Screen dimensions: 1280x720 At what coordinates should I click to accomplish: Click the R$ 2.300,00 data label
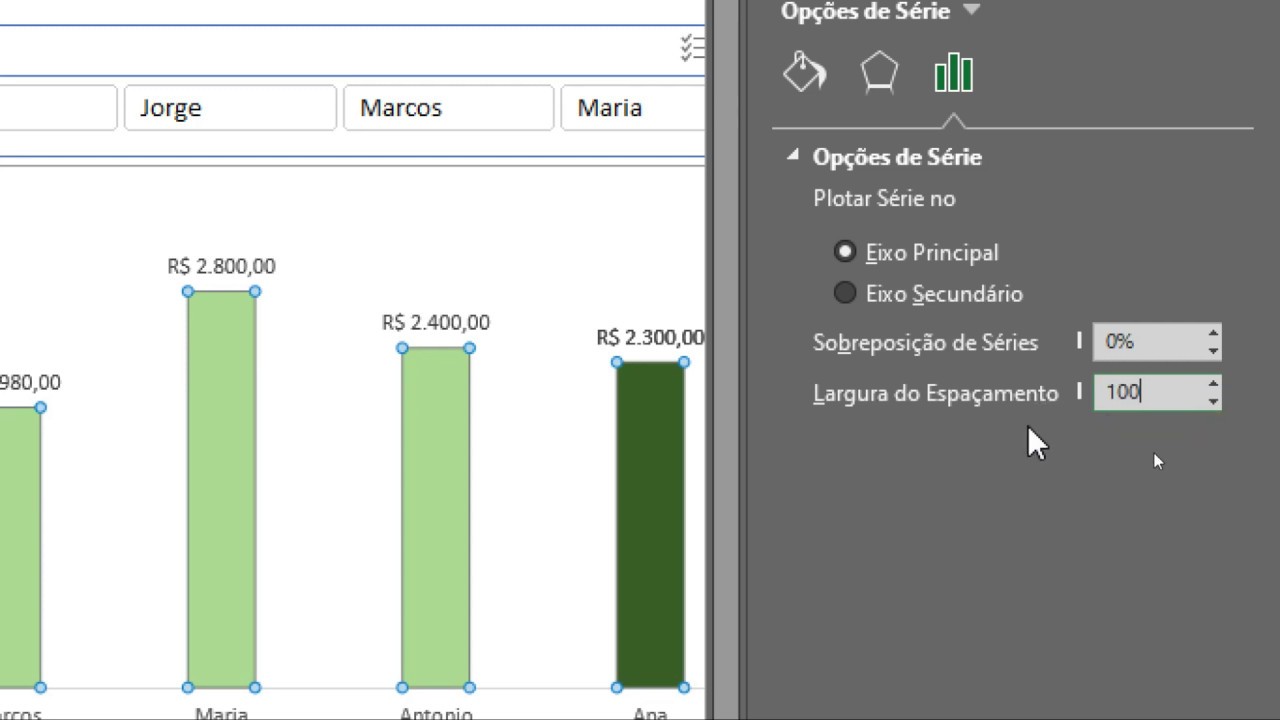click(650, 338)
